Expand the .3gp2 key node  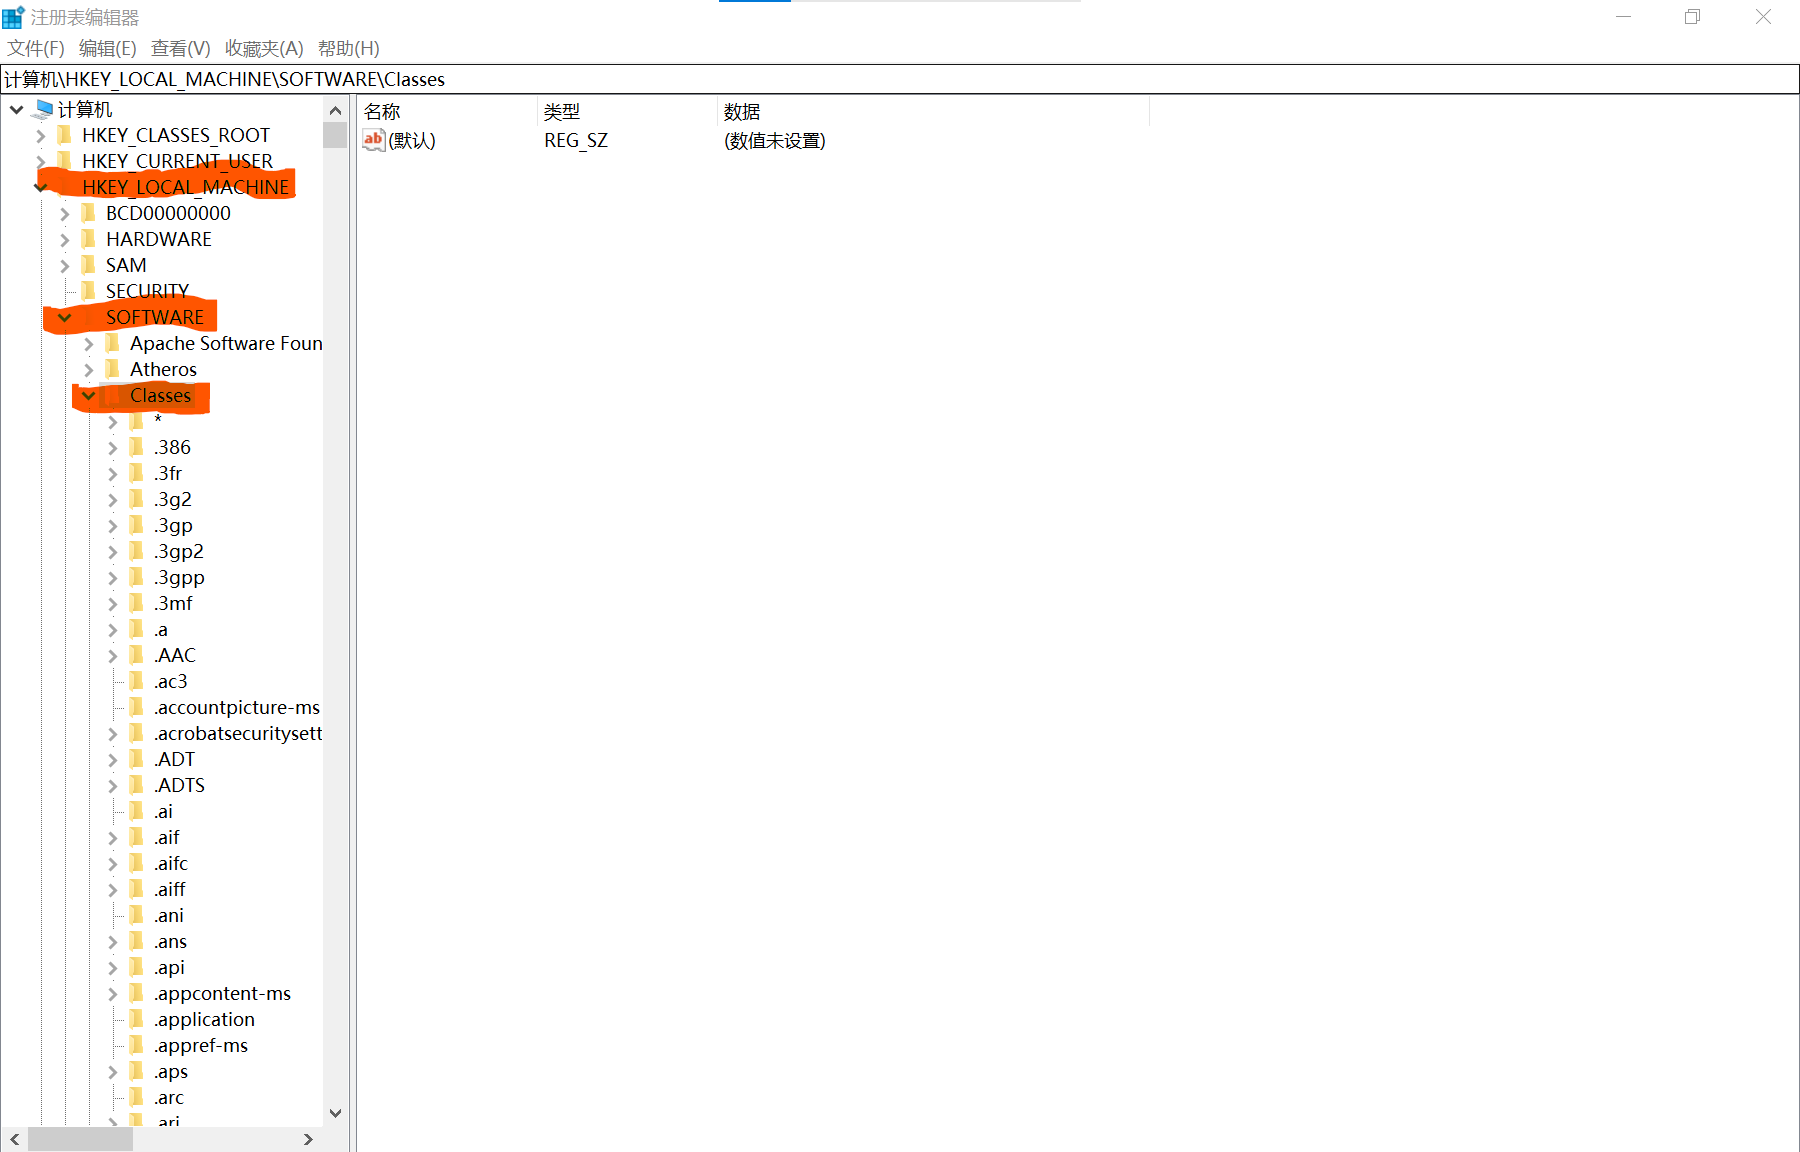[x=113, y=551]
